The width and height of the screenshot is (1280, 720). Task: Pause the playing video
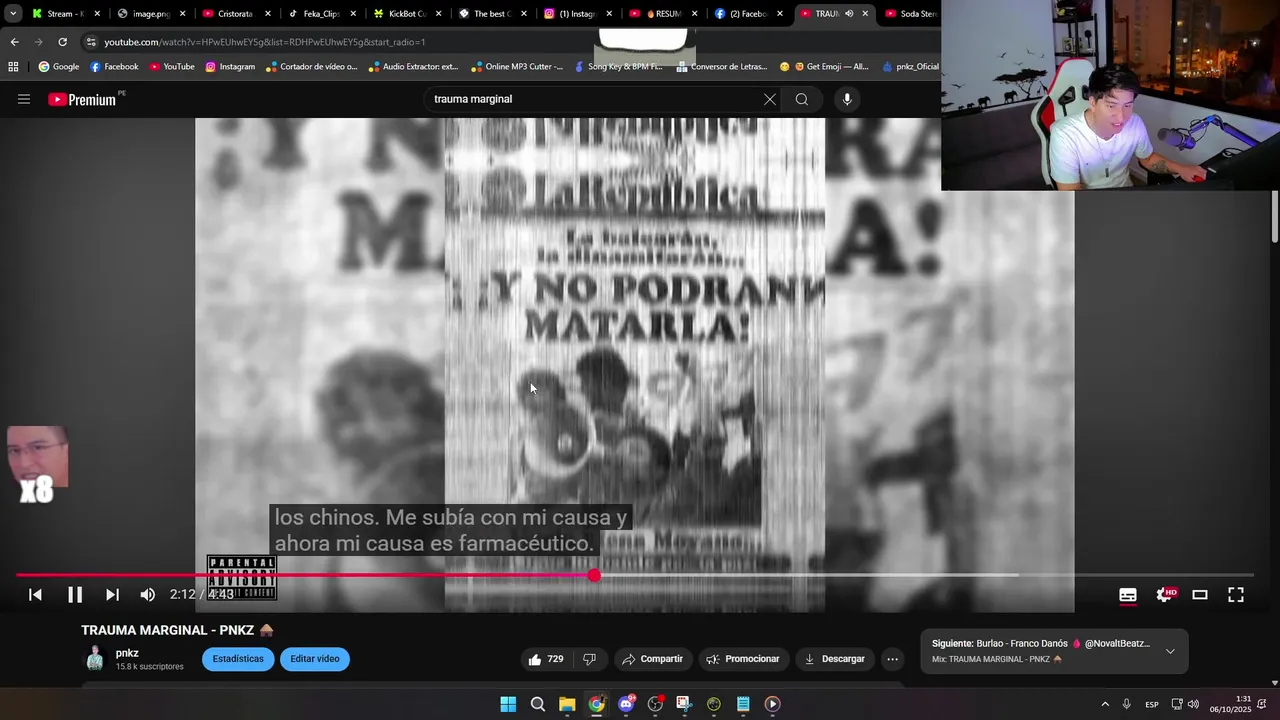tap(75, 595)
